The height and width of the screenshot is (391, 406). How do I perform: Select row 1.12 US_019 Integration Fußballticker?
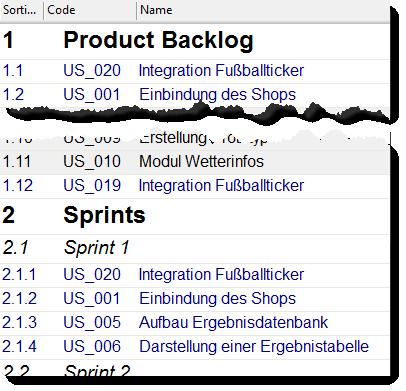pyautogui.click(x=195, y=186)
